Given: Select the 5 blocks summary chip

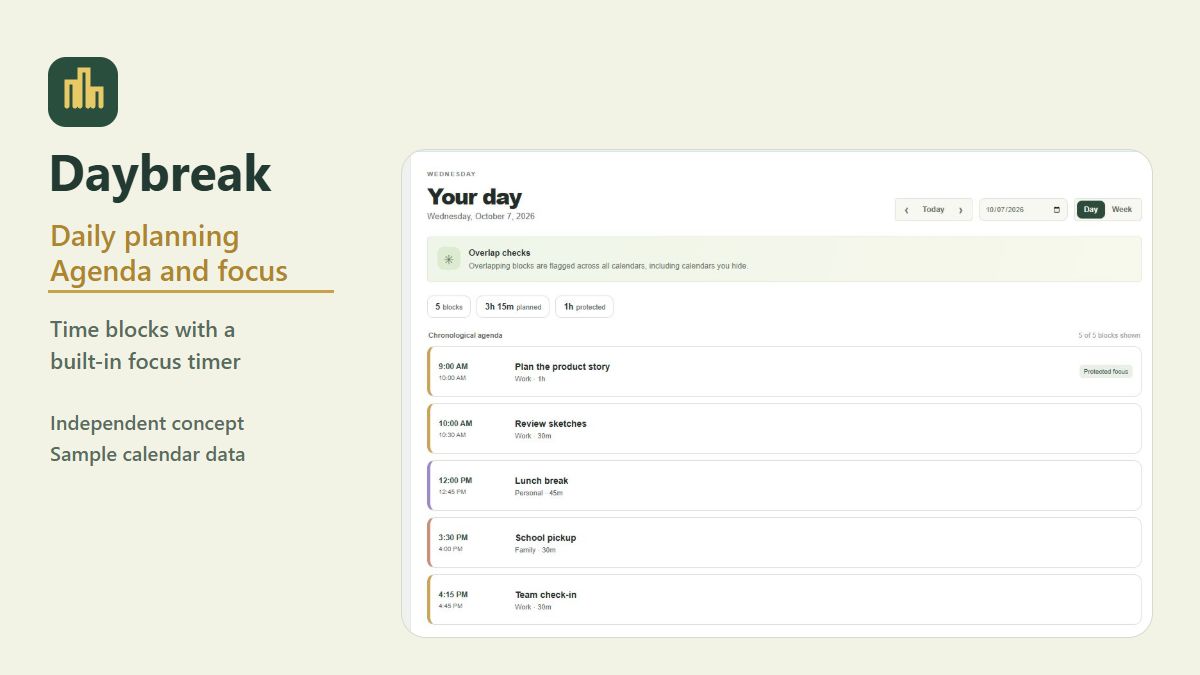Looking at the screenshot, I should click(449, 307).
